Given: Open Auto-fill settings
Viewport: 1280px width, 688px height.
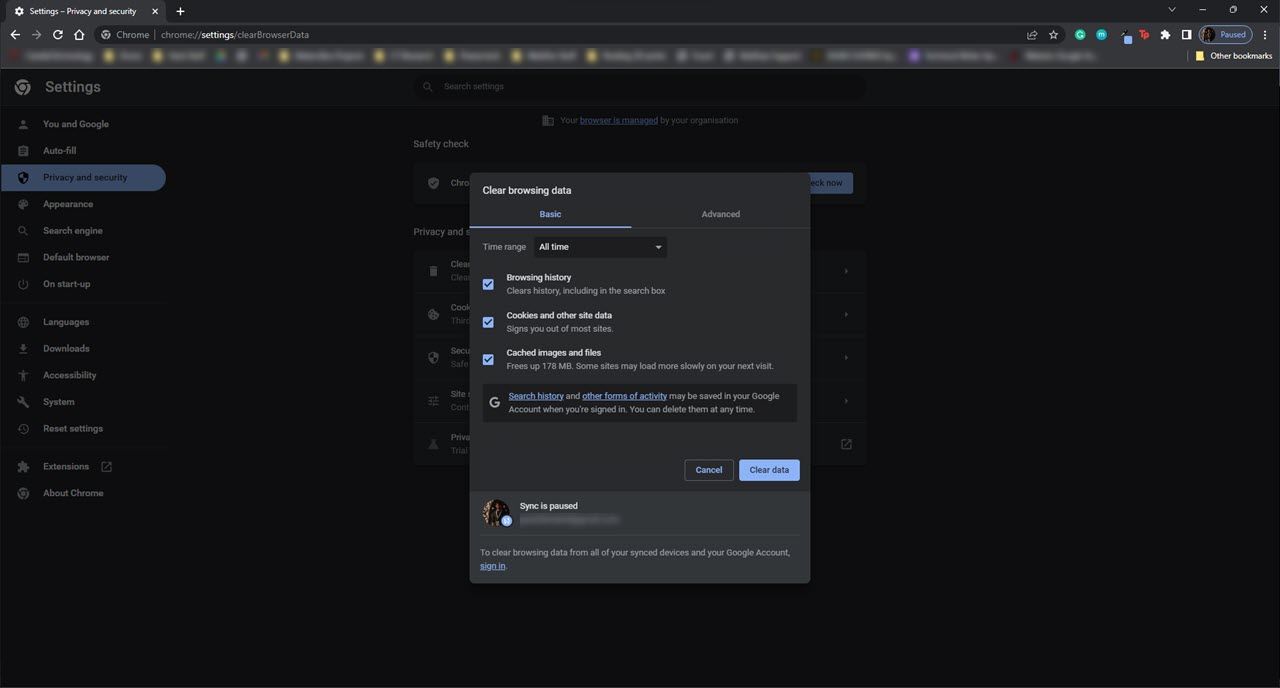Looking at the screenshot, I should click(59, 151).
